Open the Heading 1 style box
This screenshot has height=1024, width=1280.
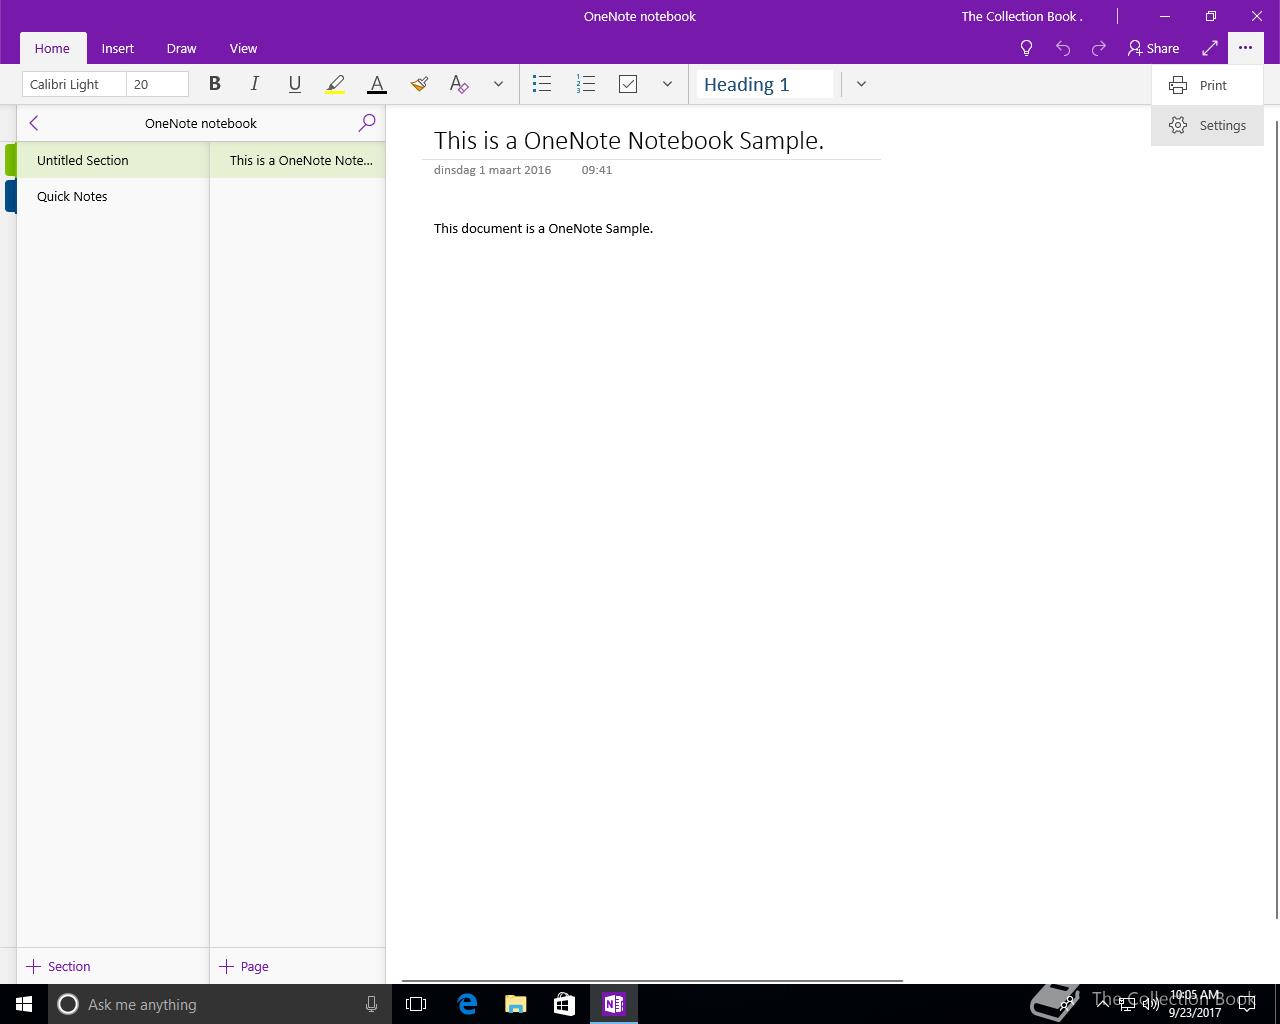[x=765, y=84]
